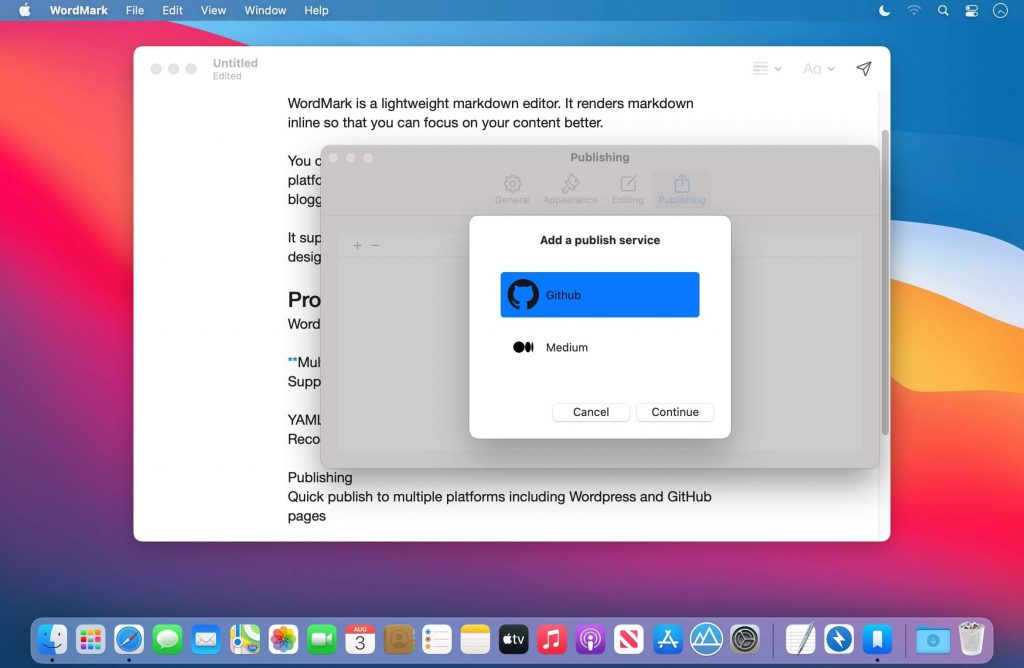Open the General preferences tab

[x=512, y=189]
